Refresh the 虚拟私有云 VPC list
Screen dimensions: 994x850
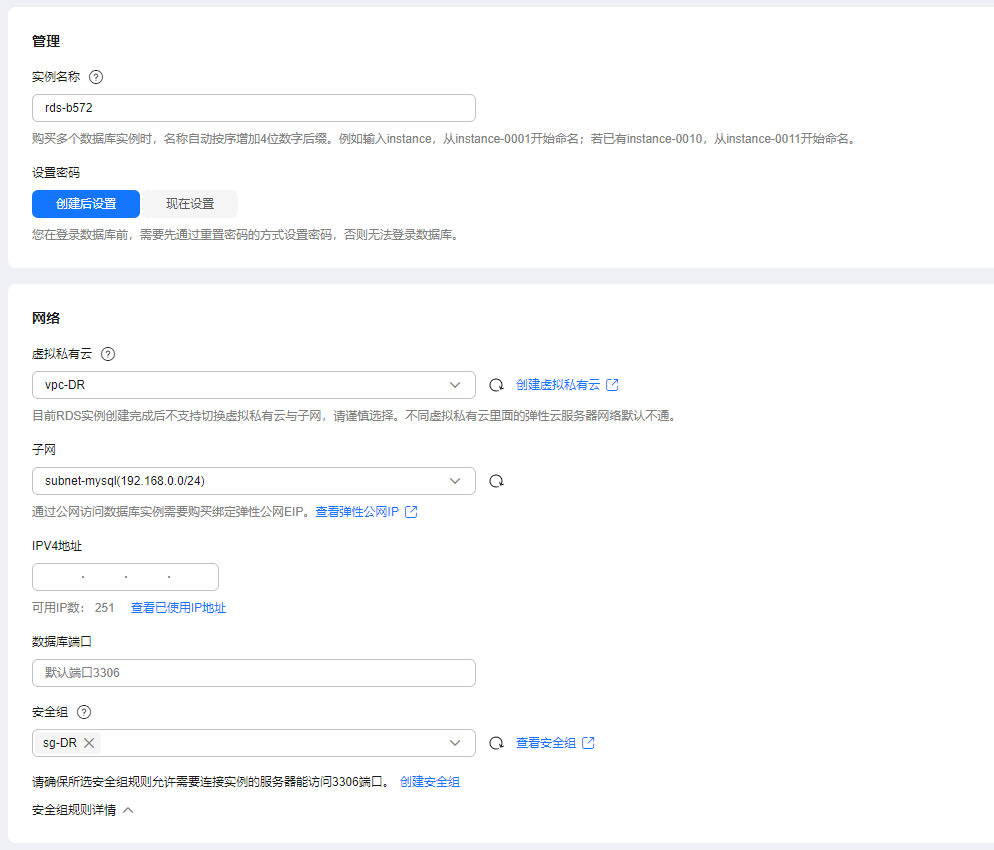(496, 385)
